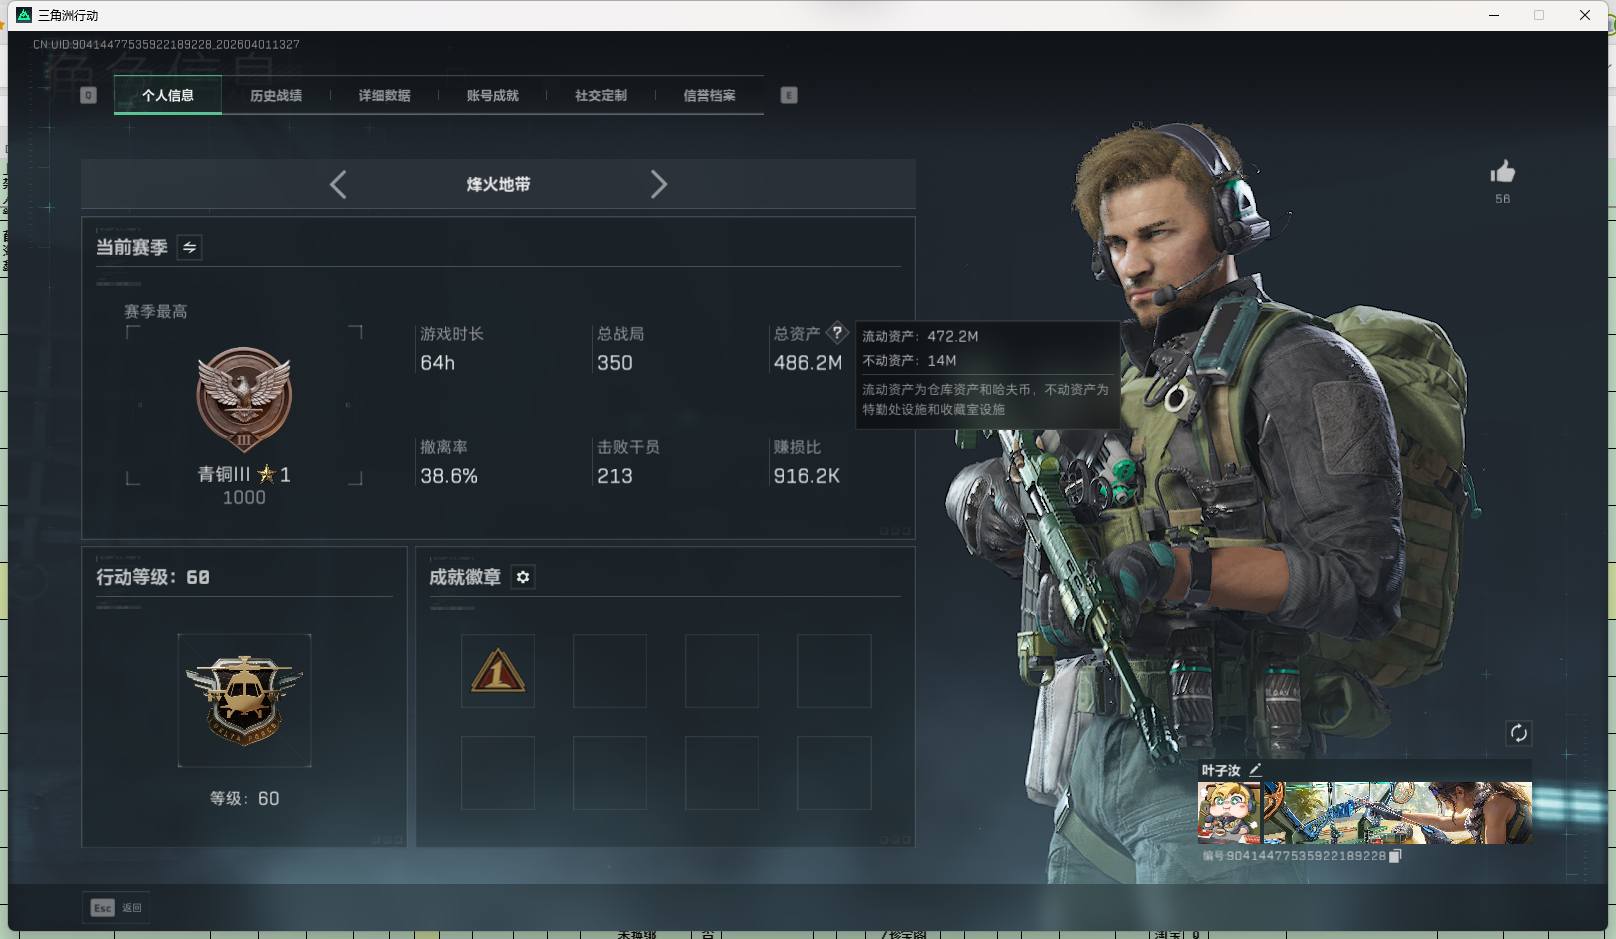
Task: Minimize the 三角洲行动 window
Action: (x=1494, y=15)
